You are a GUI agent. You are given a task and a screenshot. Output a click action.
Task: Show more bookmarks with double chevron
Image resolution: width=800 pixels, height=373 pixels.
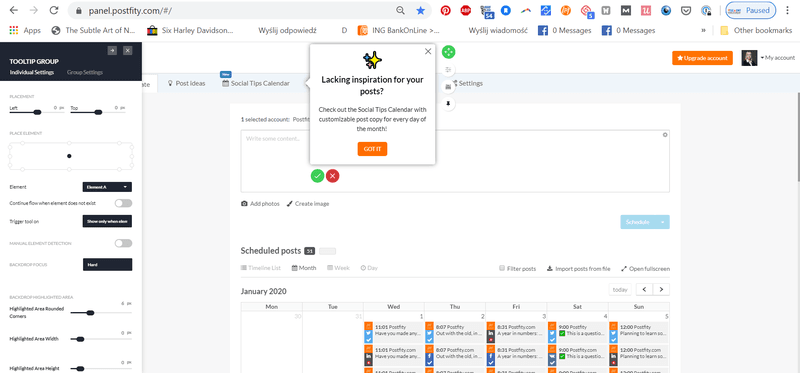704,31
